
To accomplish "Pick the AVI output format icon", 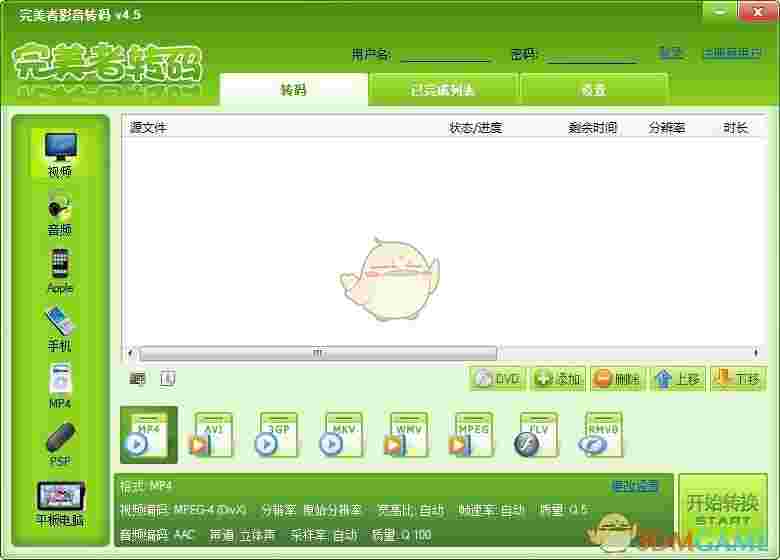I will [x=211, y=435].
